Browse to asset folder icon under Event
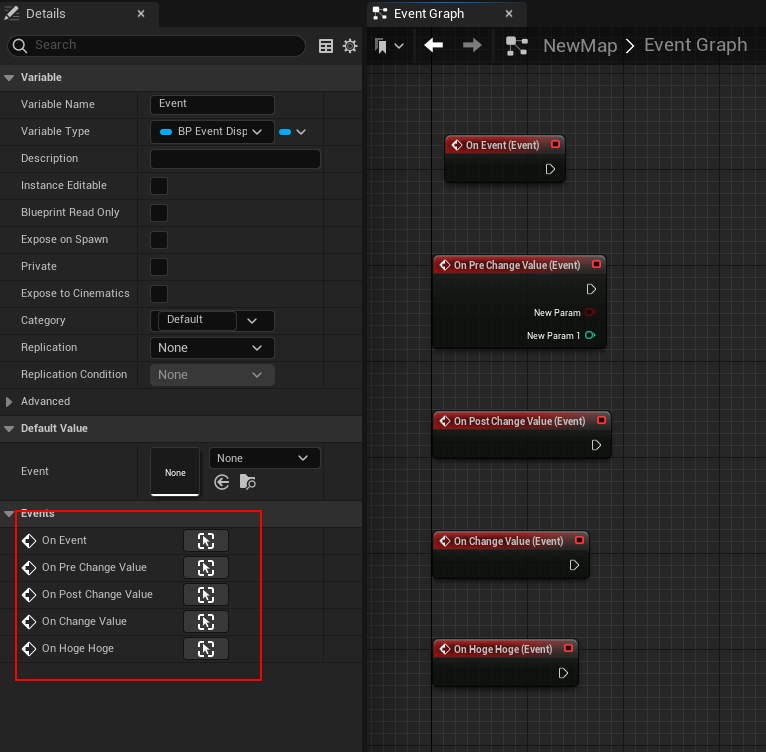 point(247,482)
